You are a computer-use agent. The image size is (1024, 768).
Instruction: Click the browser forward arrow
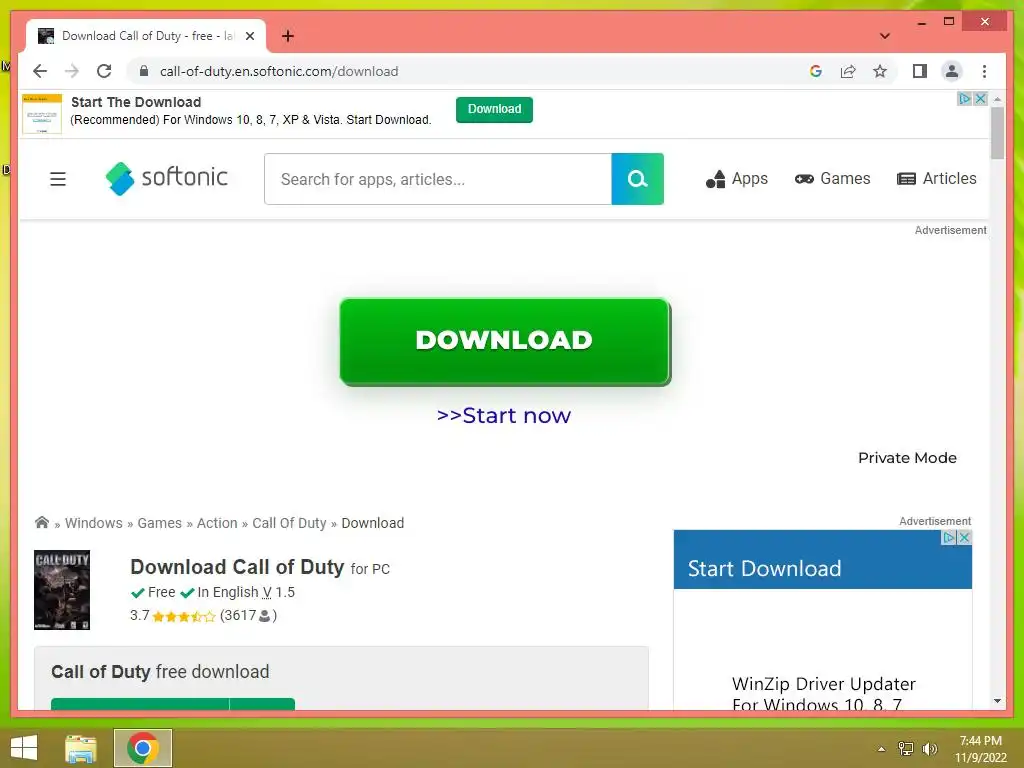pyautogui.click(x=72, y=71)
